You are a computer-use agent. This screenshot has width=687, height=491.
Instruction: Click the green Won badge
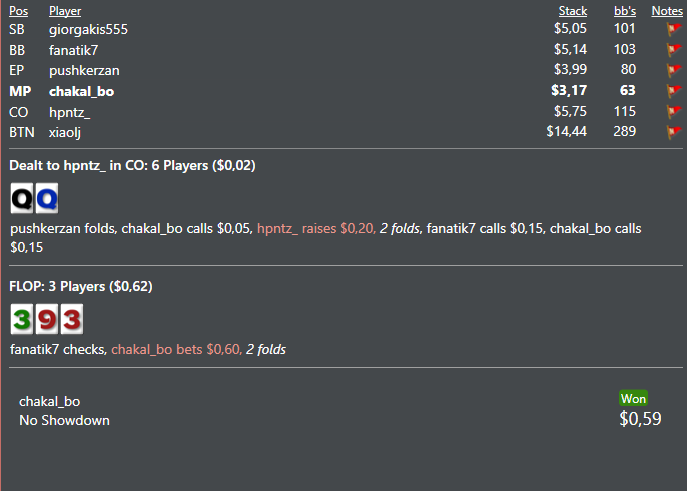(634, 398)
